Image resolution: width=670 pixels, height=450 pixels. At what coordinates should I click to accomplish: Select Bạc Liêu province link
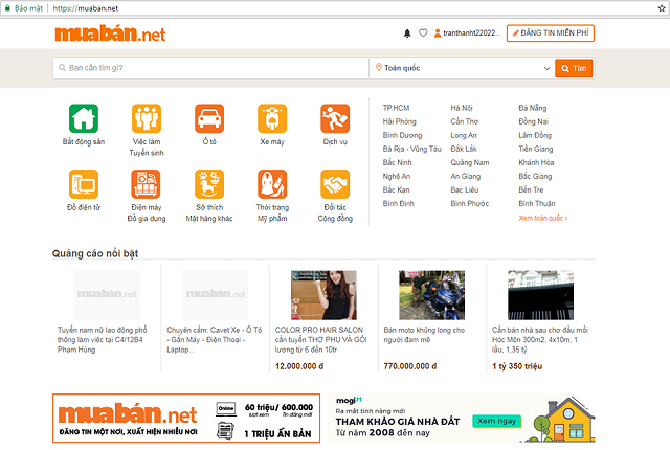pyautogui.click(x=464, y=190)
